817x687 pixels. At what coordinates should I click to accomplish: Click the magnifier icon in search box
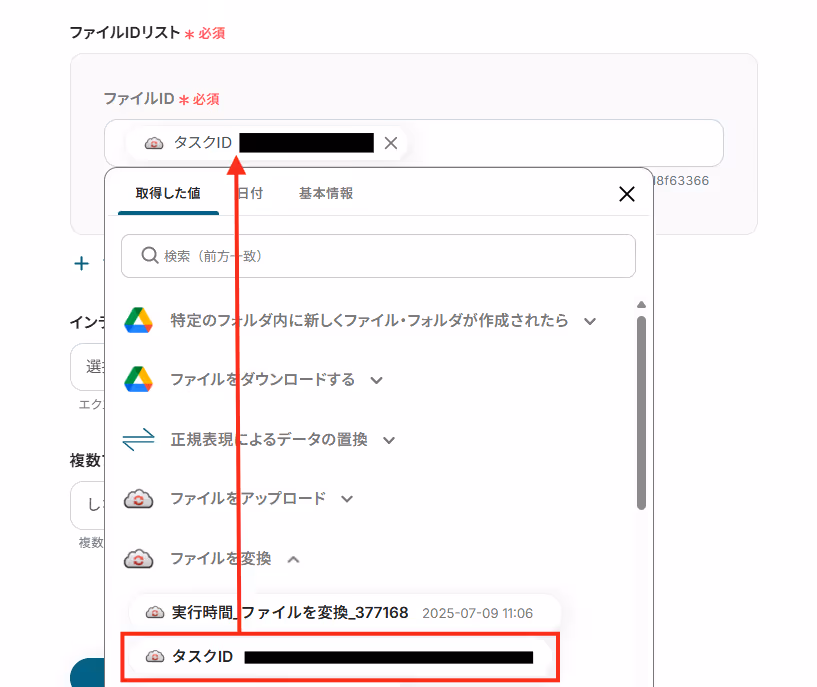click(x=150, y=255)
